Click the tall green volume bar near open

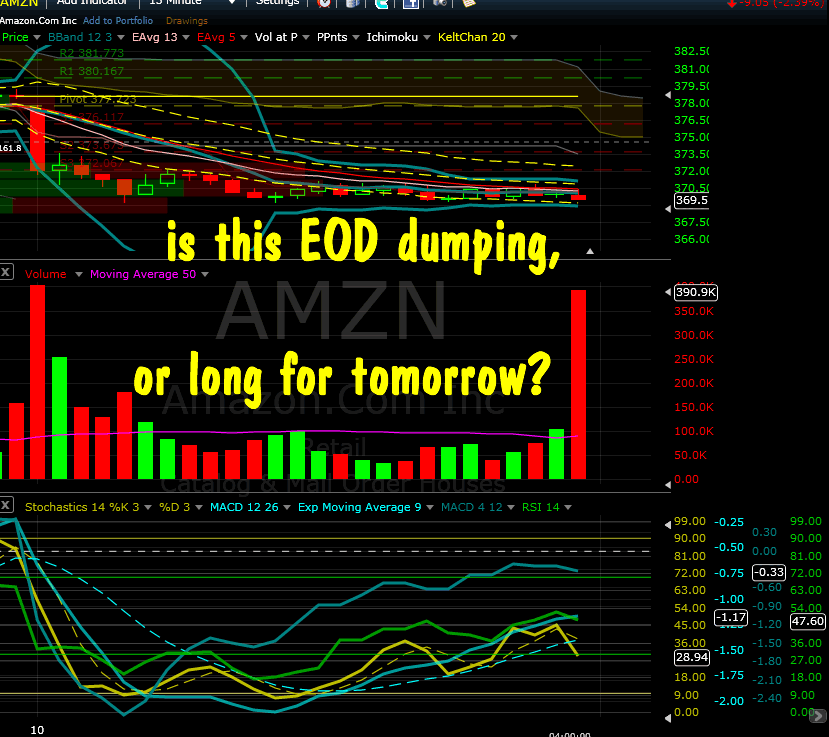click(60, 418)
